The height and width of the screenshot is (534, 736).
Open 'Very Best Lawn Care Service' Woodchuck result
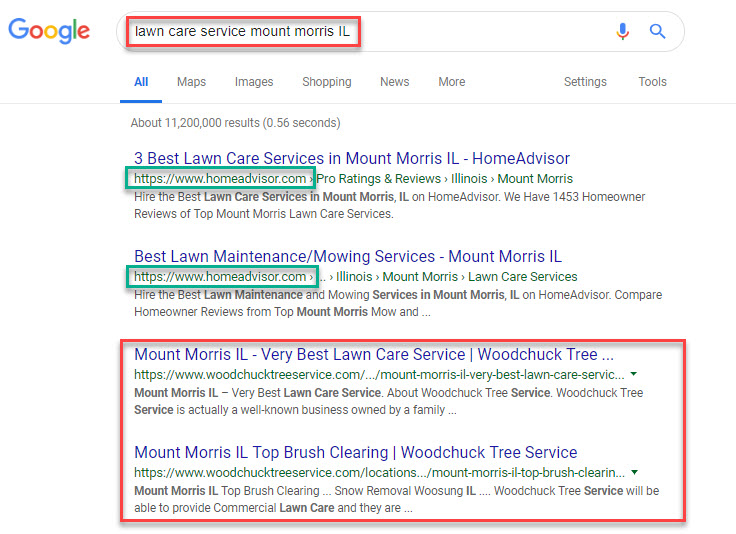pyautogui.click(x=374, y=354)
